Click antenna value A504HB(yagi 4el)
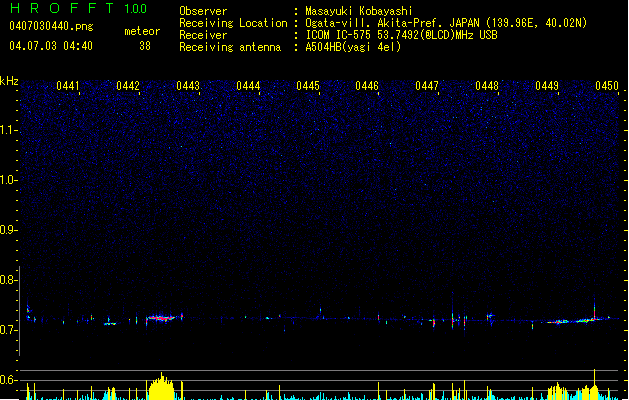The image size is (629, 400). 353,47
